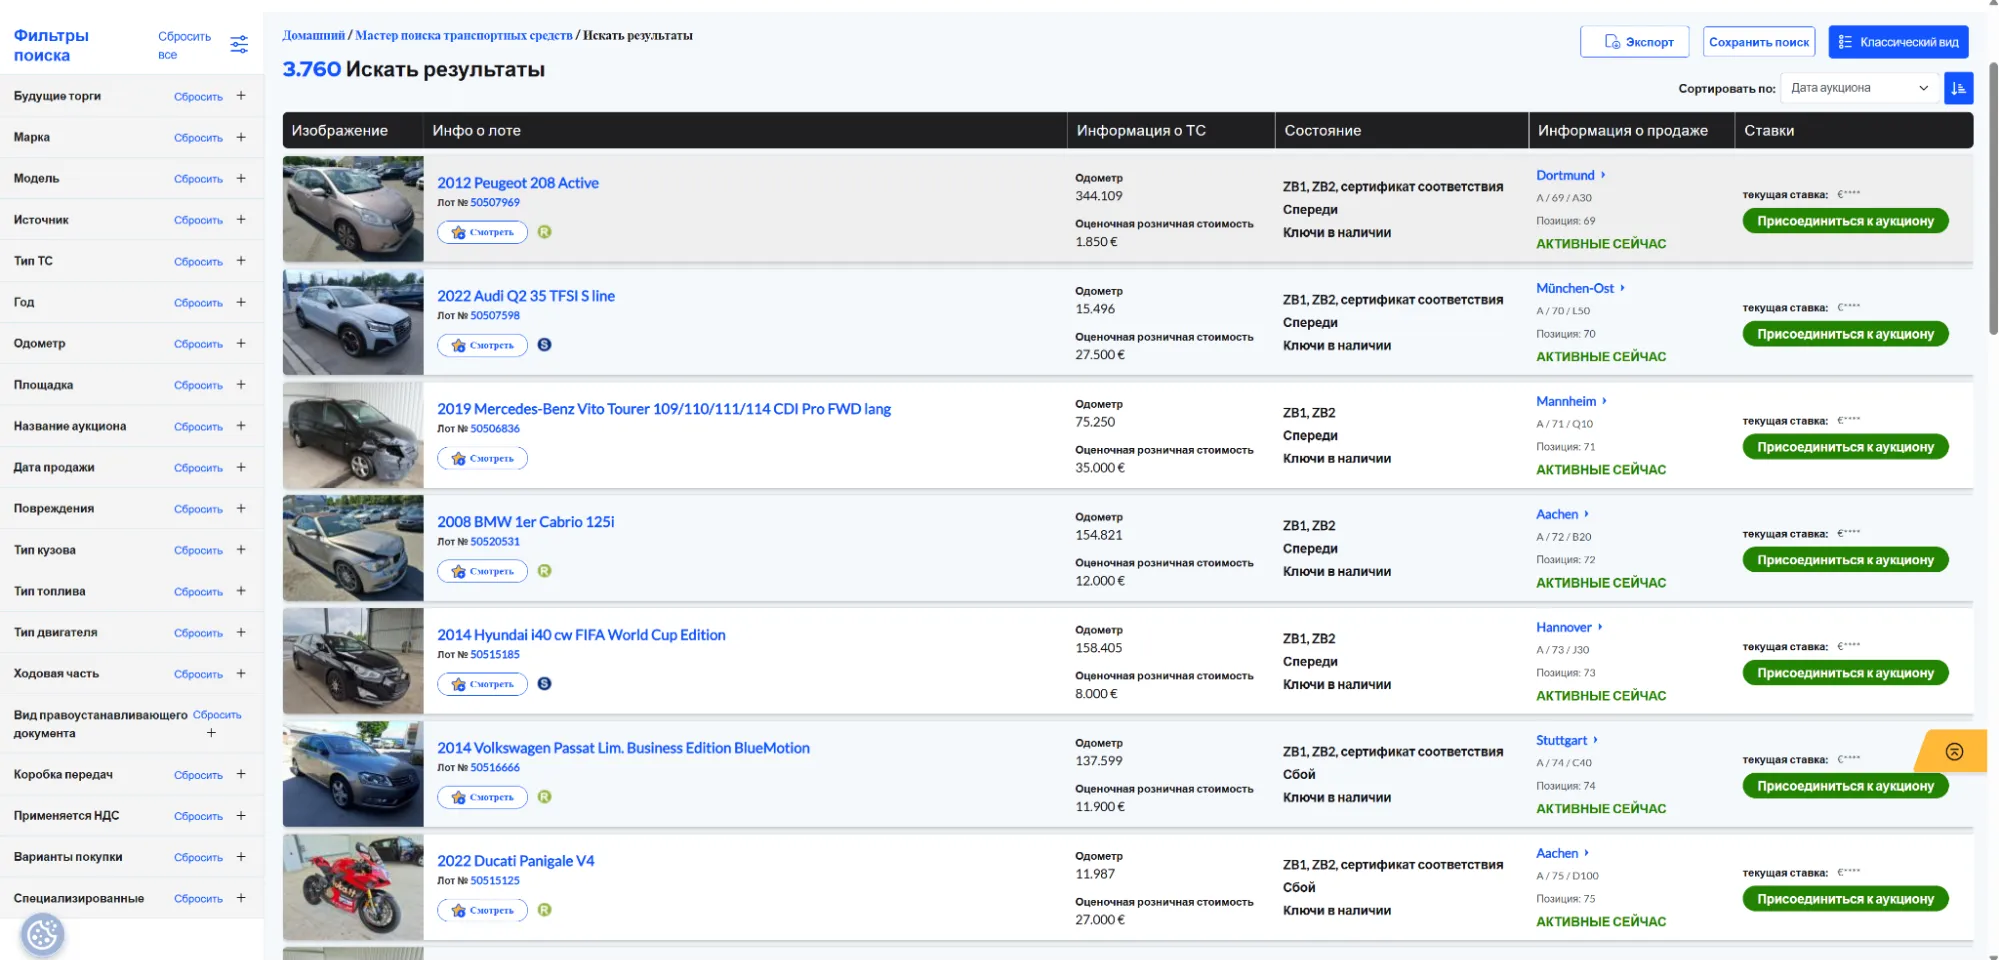Expand the Тип топлива filter

click(x=241, y=591)
